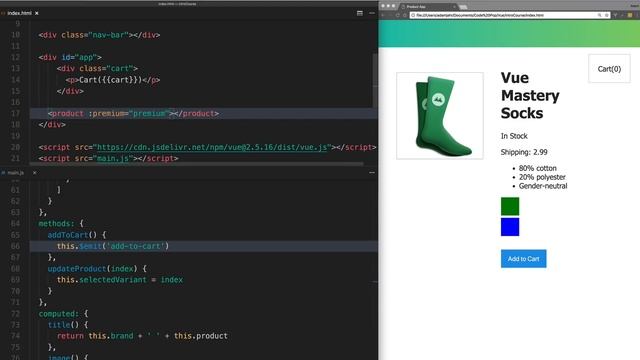
Task: Open the more actions menu of main.js pane
Action: coord(372,173)
